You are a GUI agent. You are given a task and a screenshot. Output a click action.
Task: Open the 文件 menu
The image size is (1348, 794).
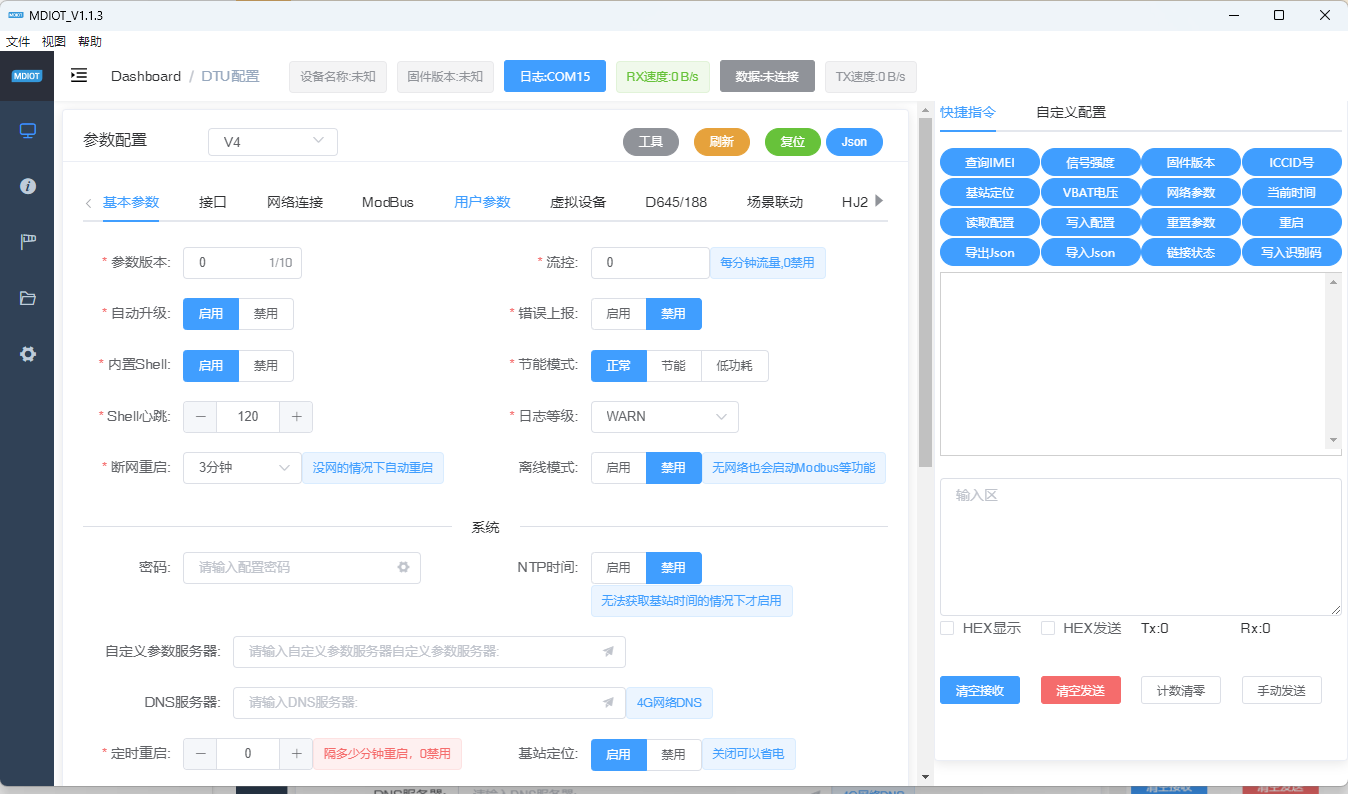pos(18,42)
